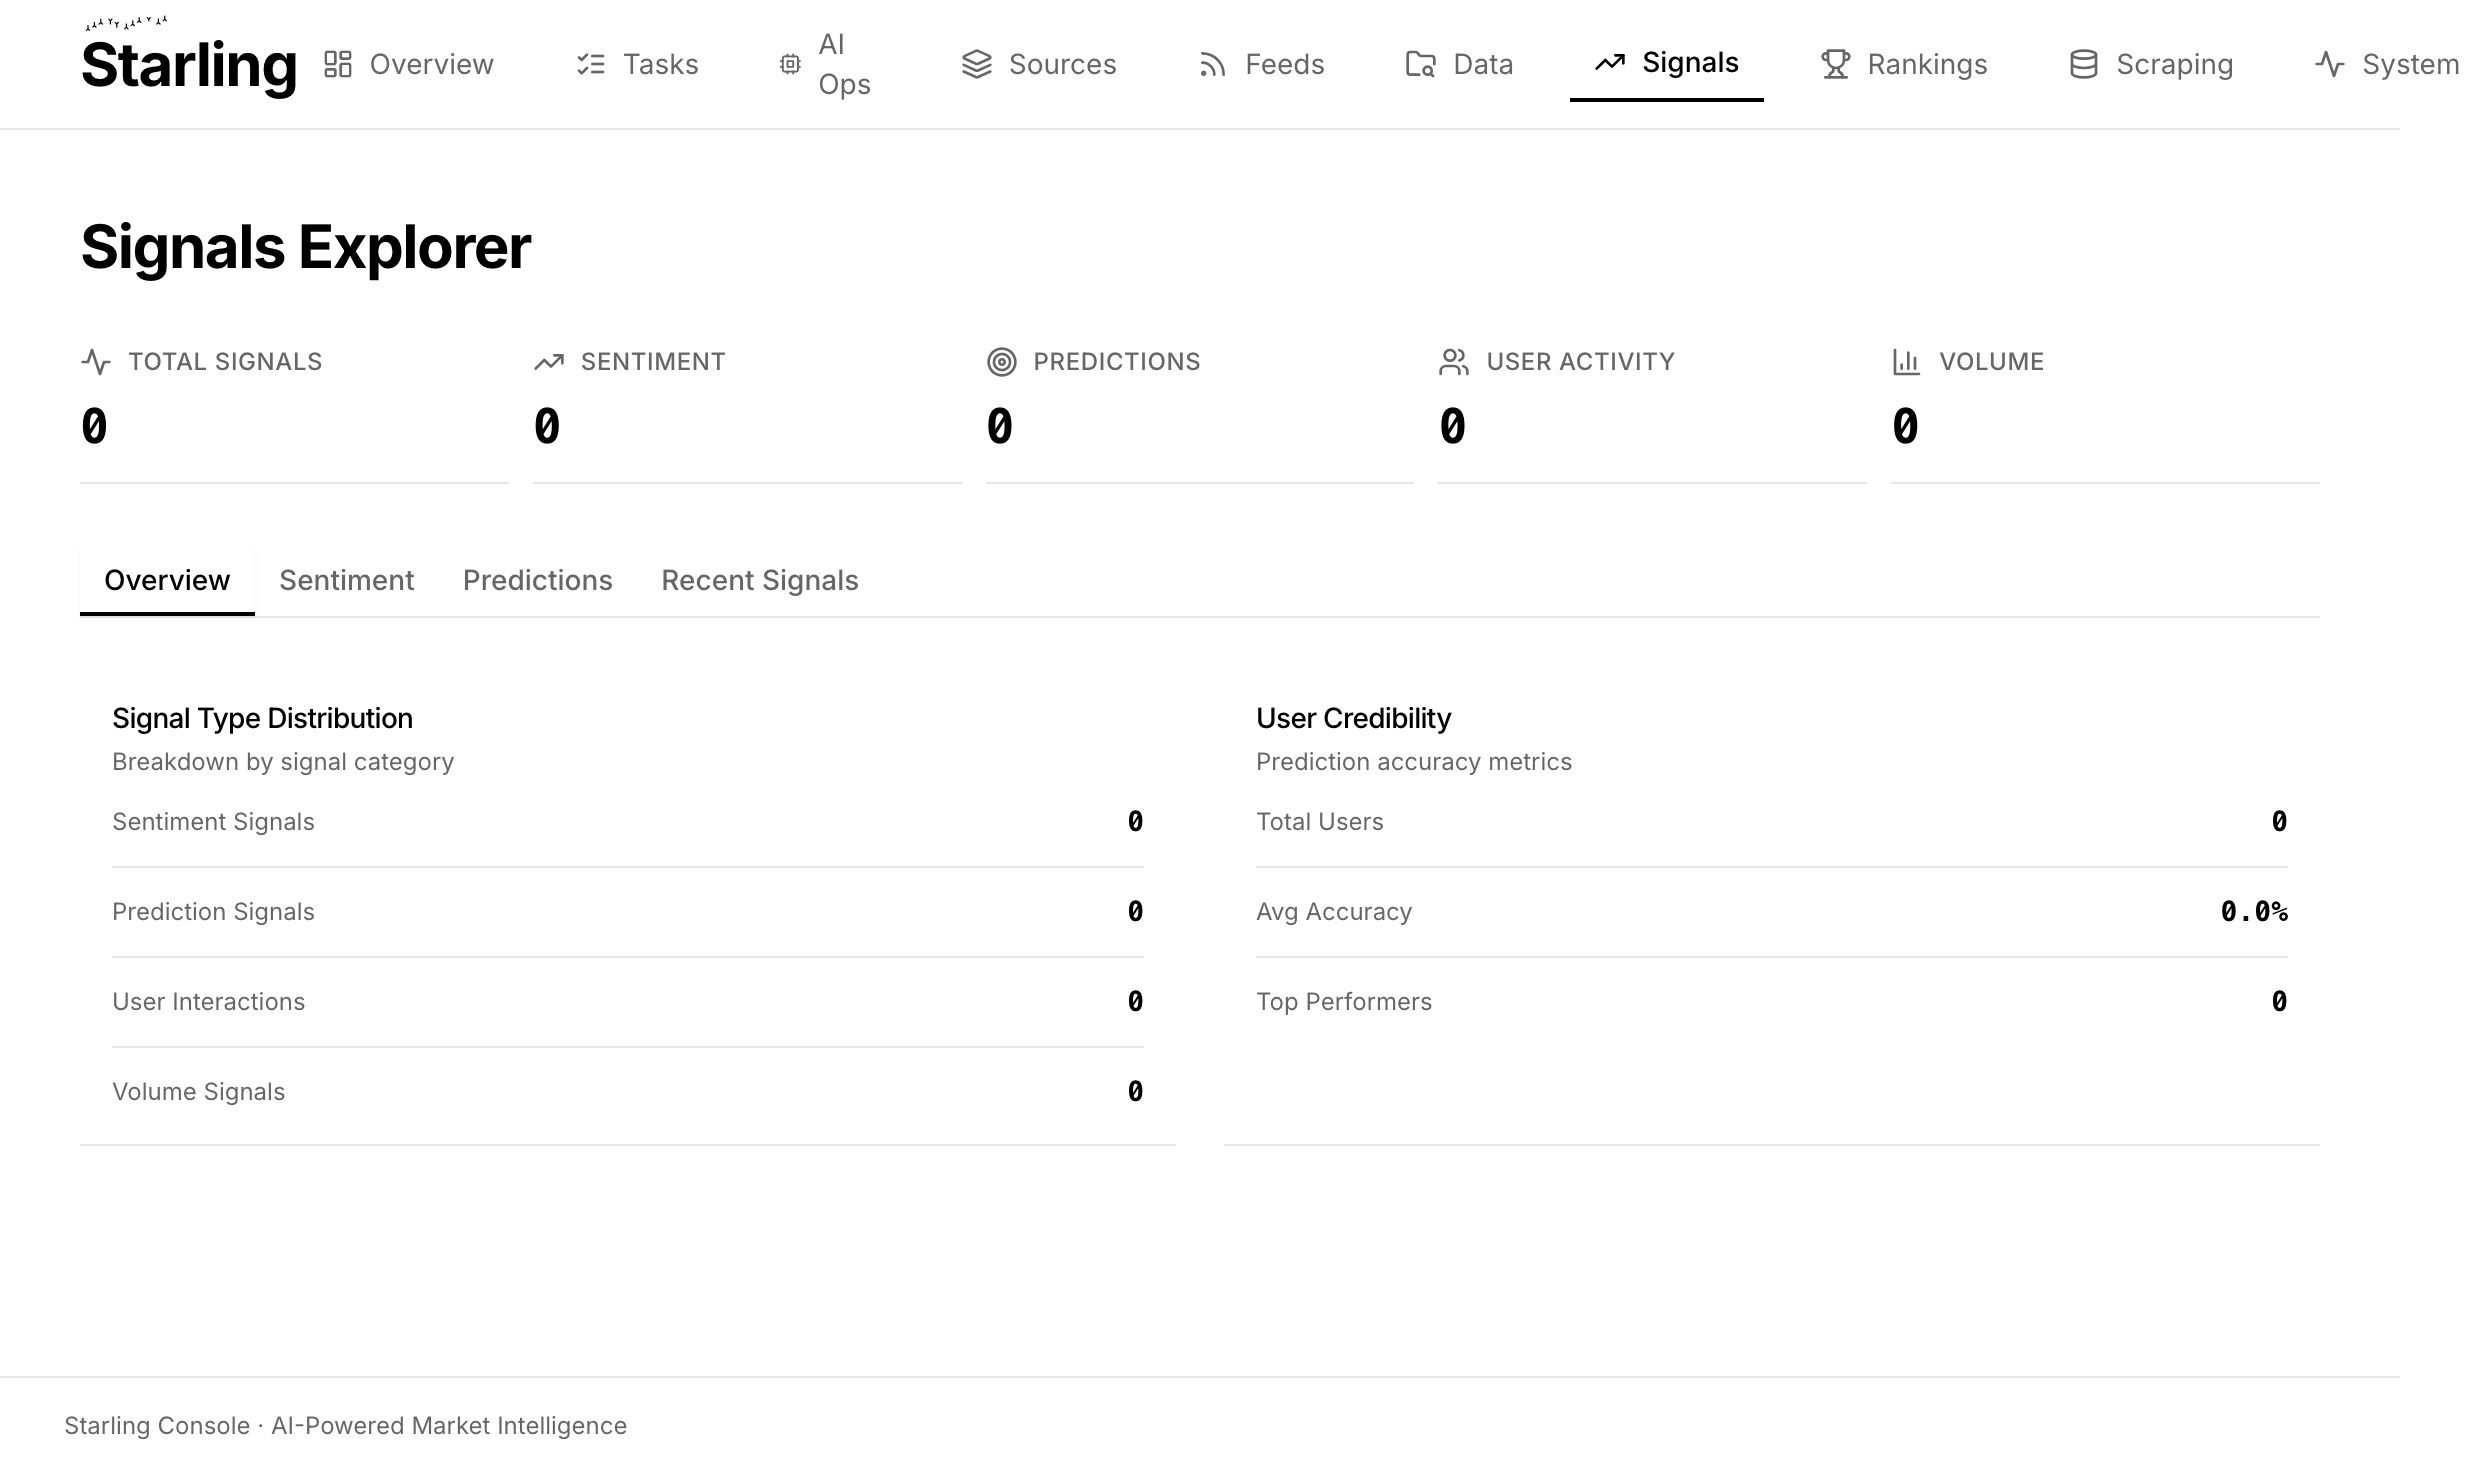The image size is (2484, 1474).
Task: Open the Recent Signals tab
Action: 759,580
